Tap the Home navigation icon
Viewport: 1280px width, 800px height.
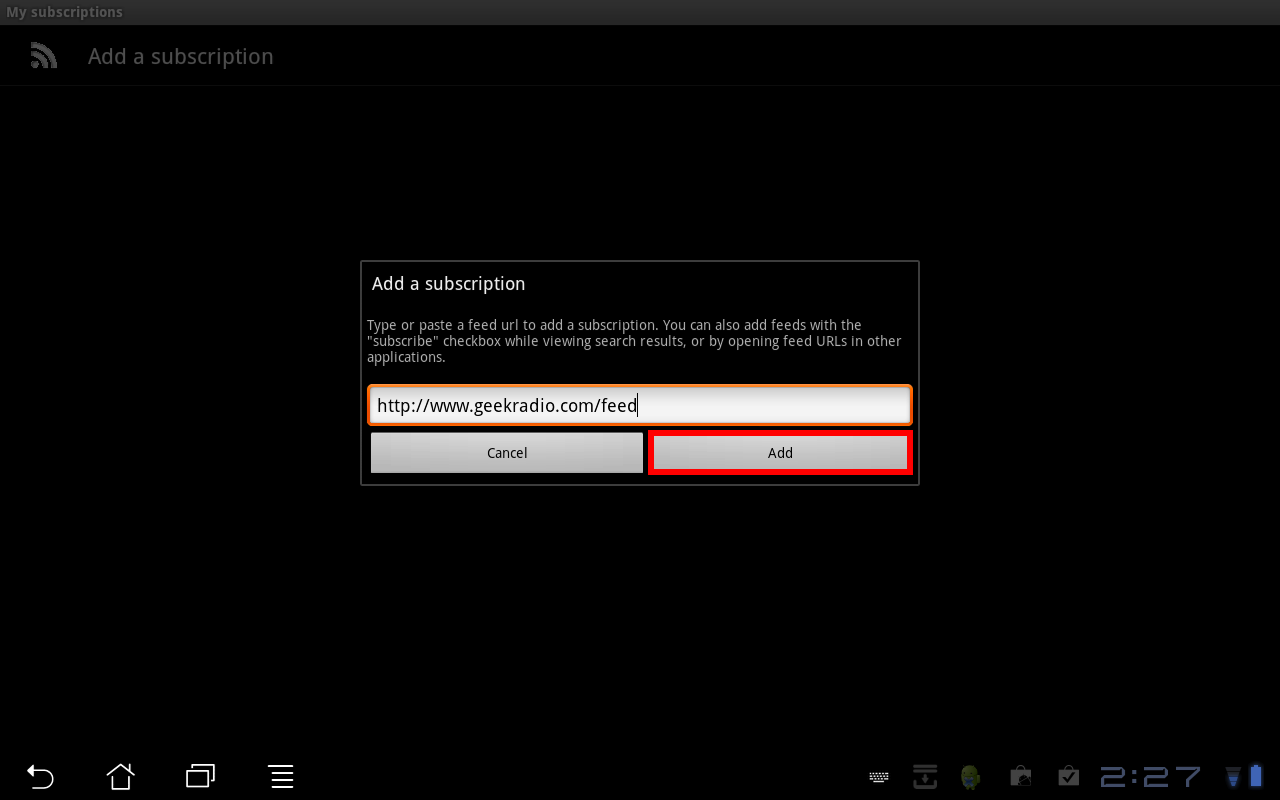[120, 776]
